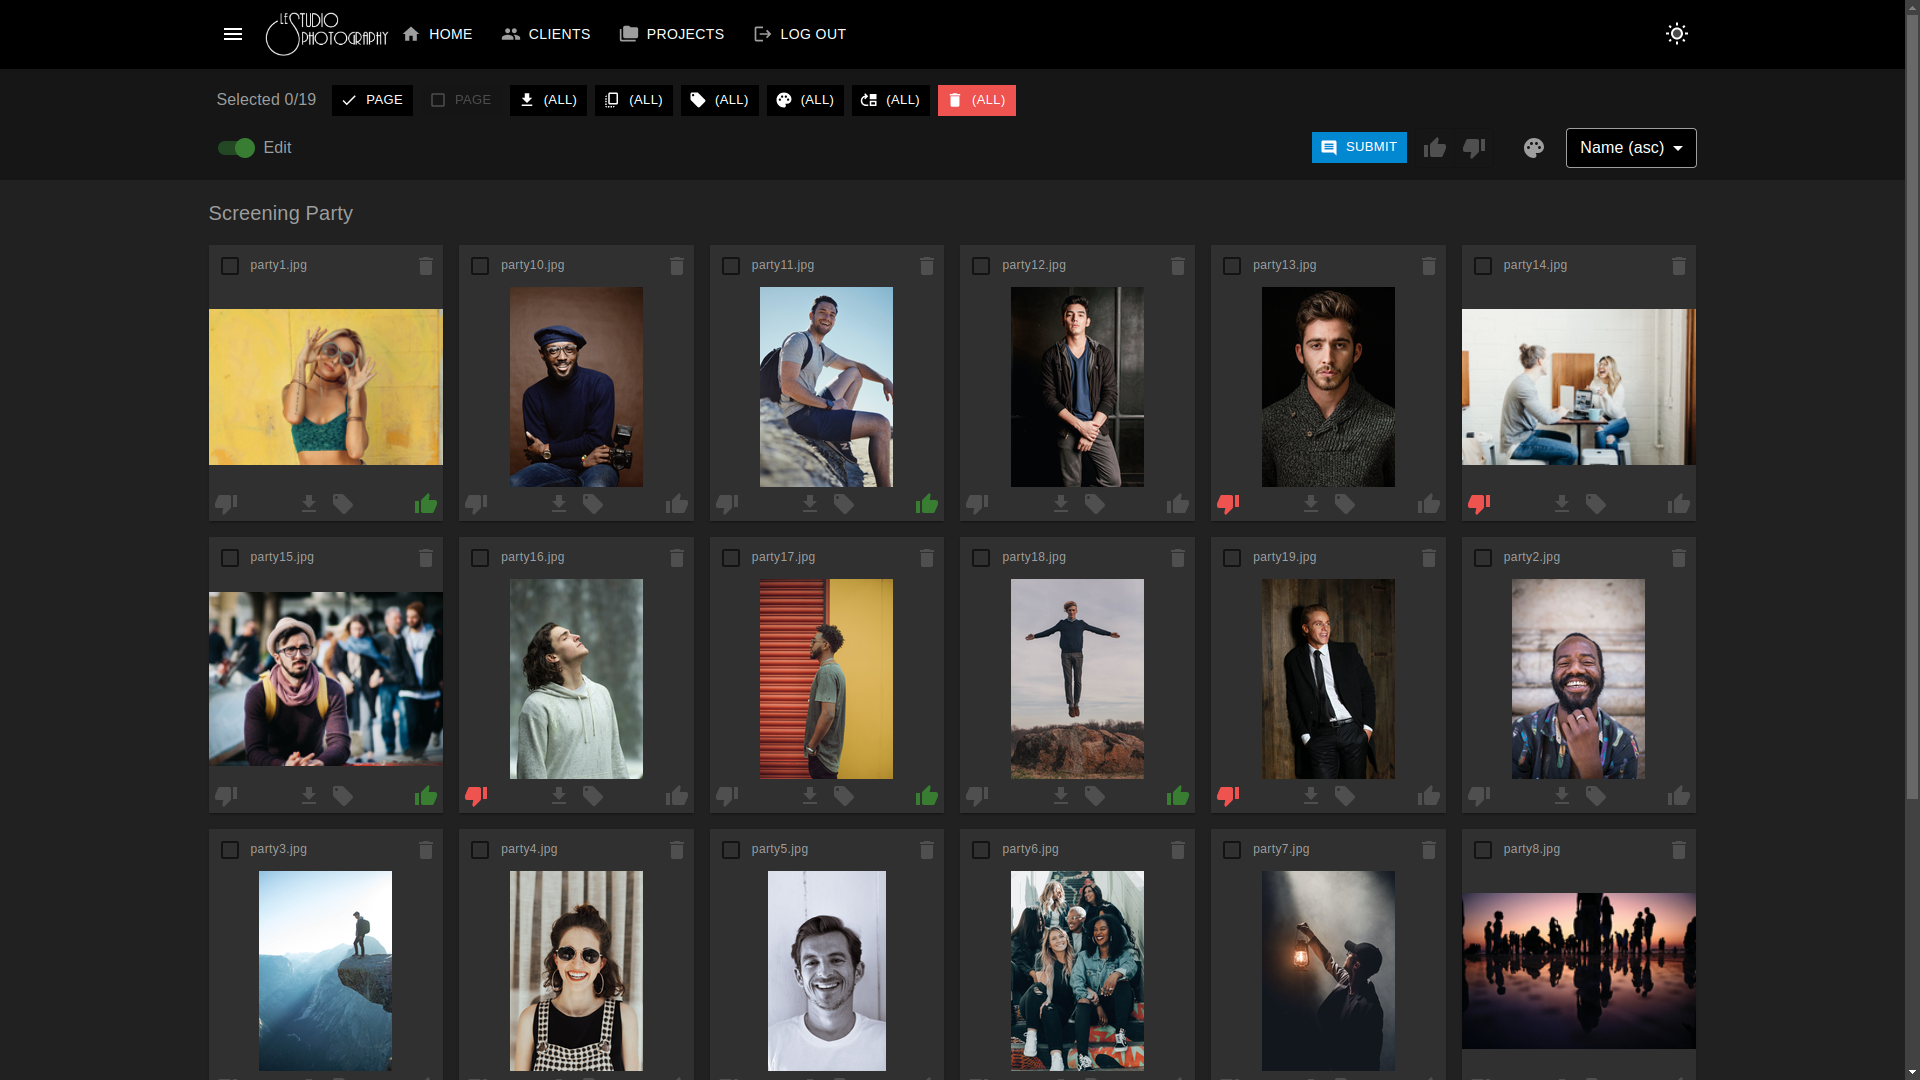Delete party12.jpg with trash icon
1920x1080 pixels.
pos(1178,266)
